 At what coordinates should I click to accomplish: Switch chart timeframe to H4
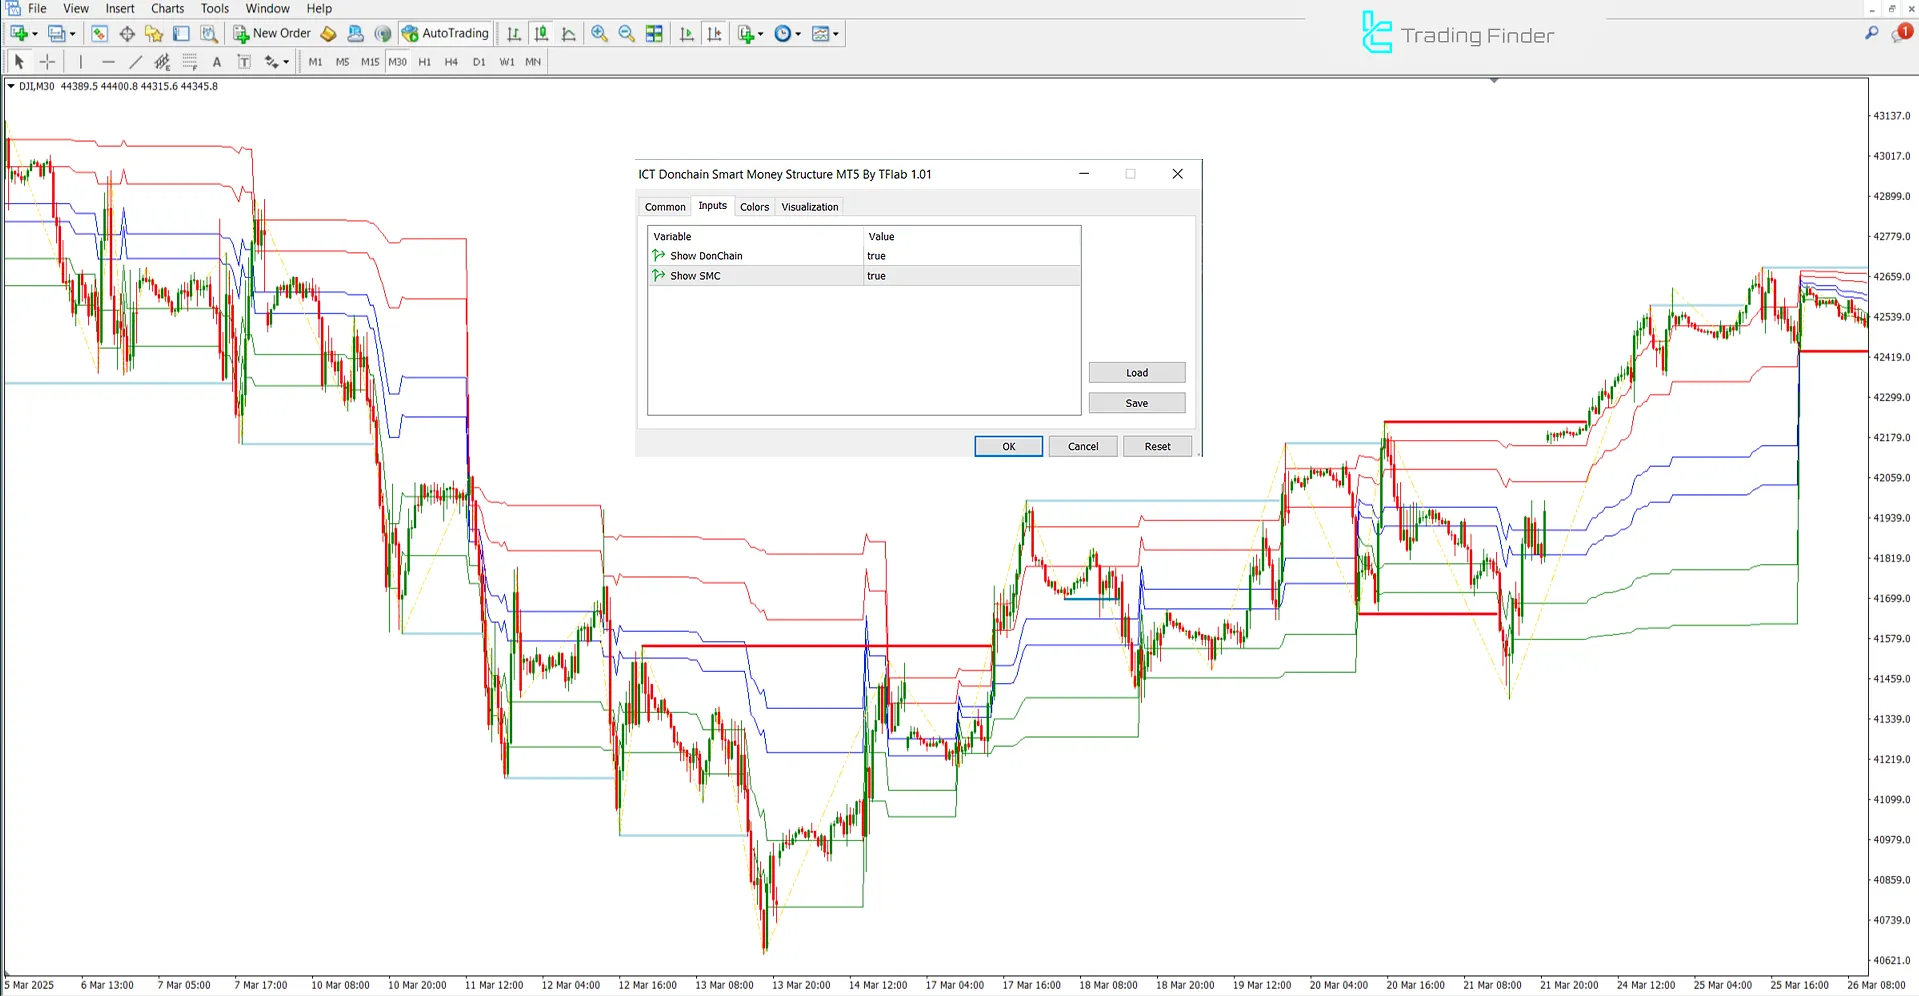pos(451,61)
